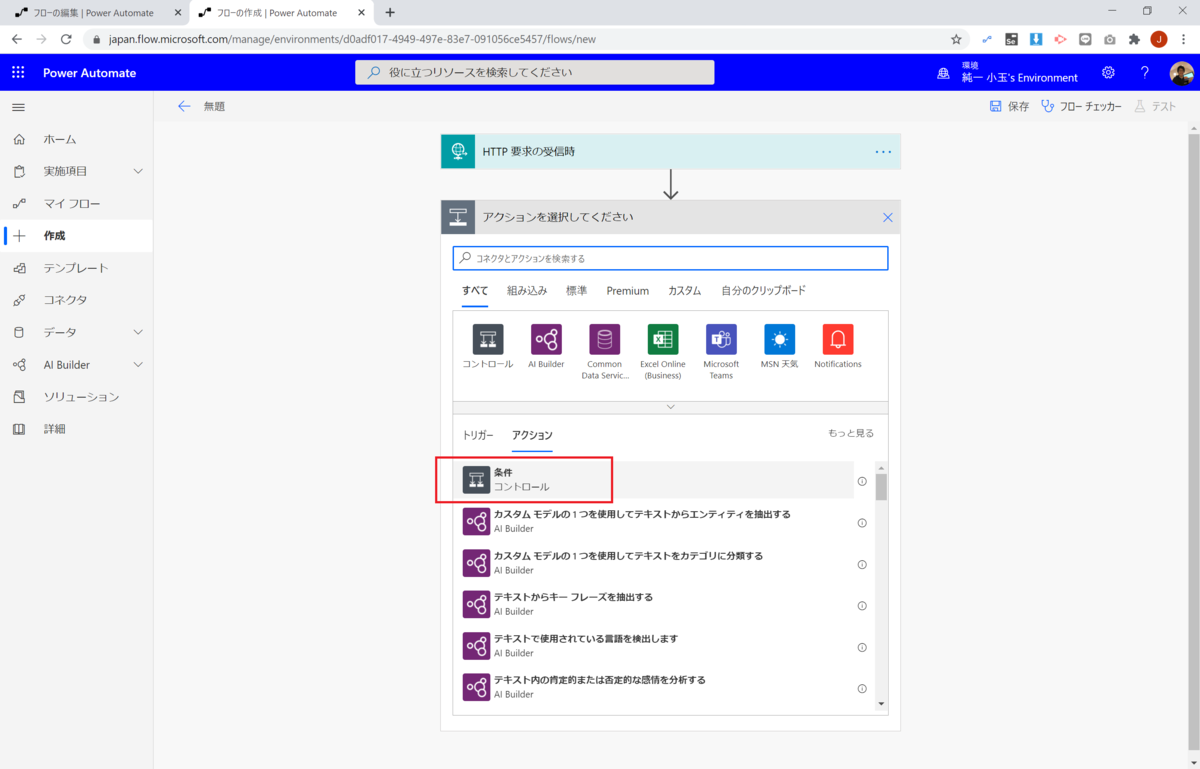Select the コントロール connector icon
The width and height of the screenshot is (1200, 769).
pyautogui.click(x=488, y=340)
